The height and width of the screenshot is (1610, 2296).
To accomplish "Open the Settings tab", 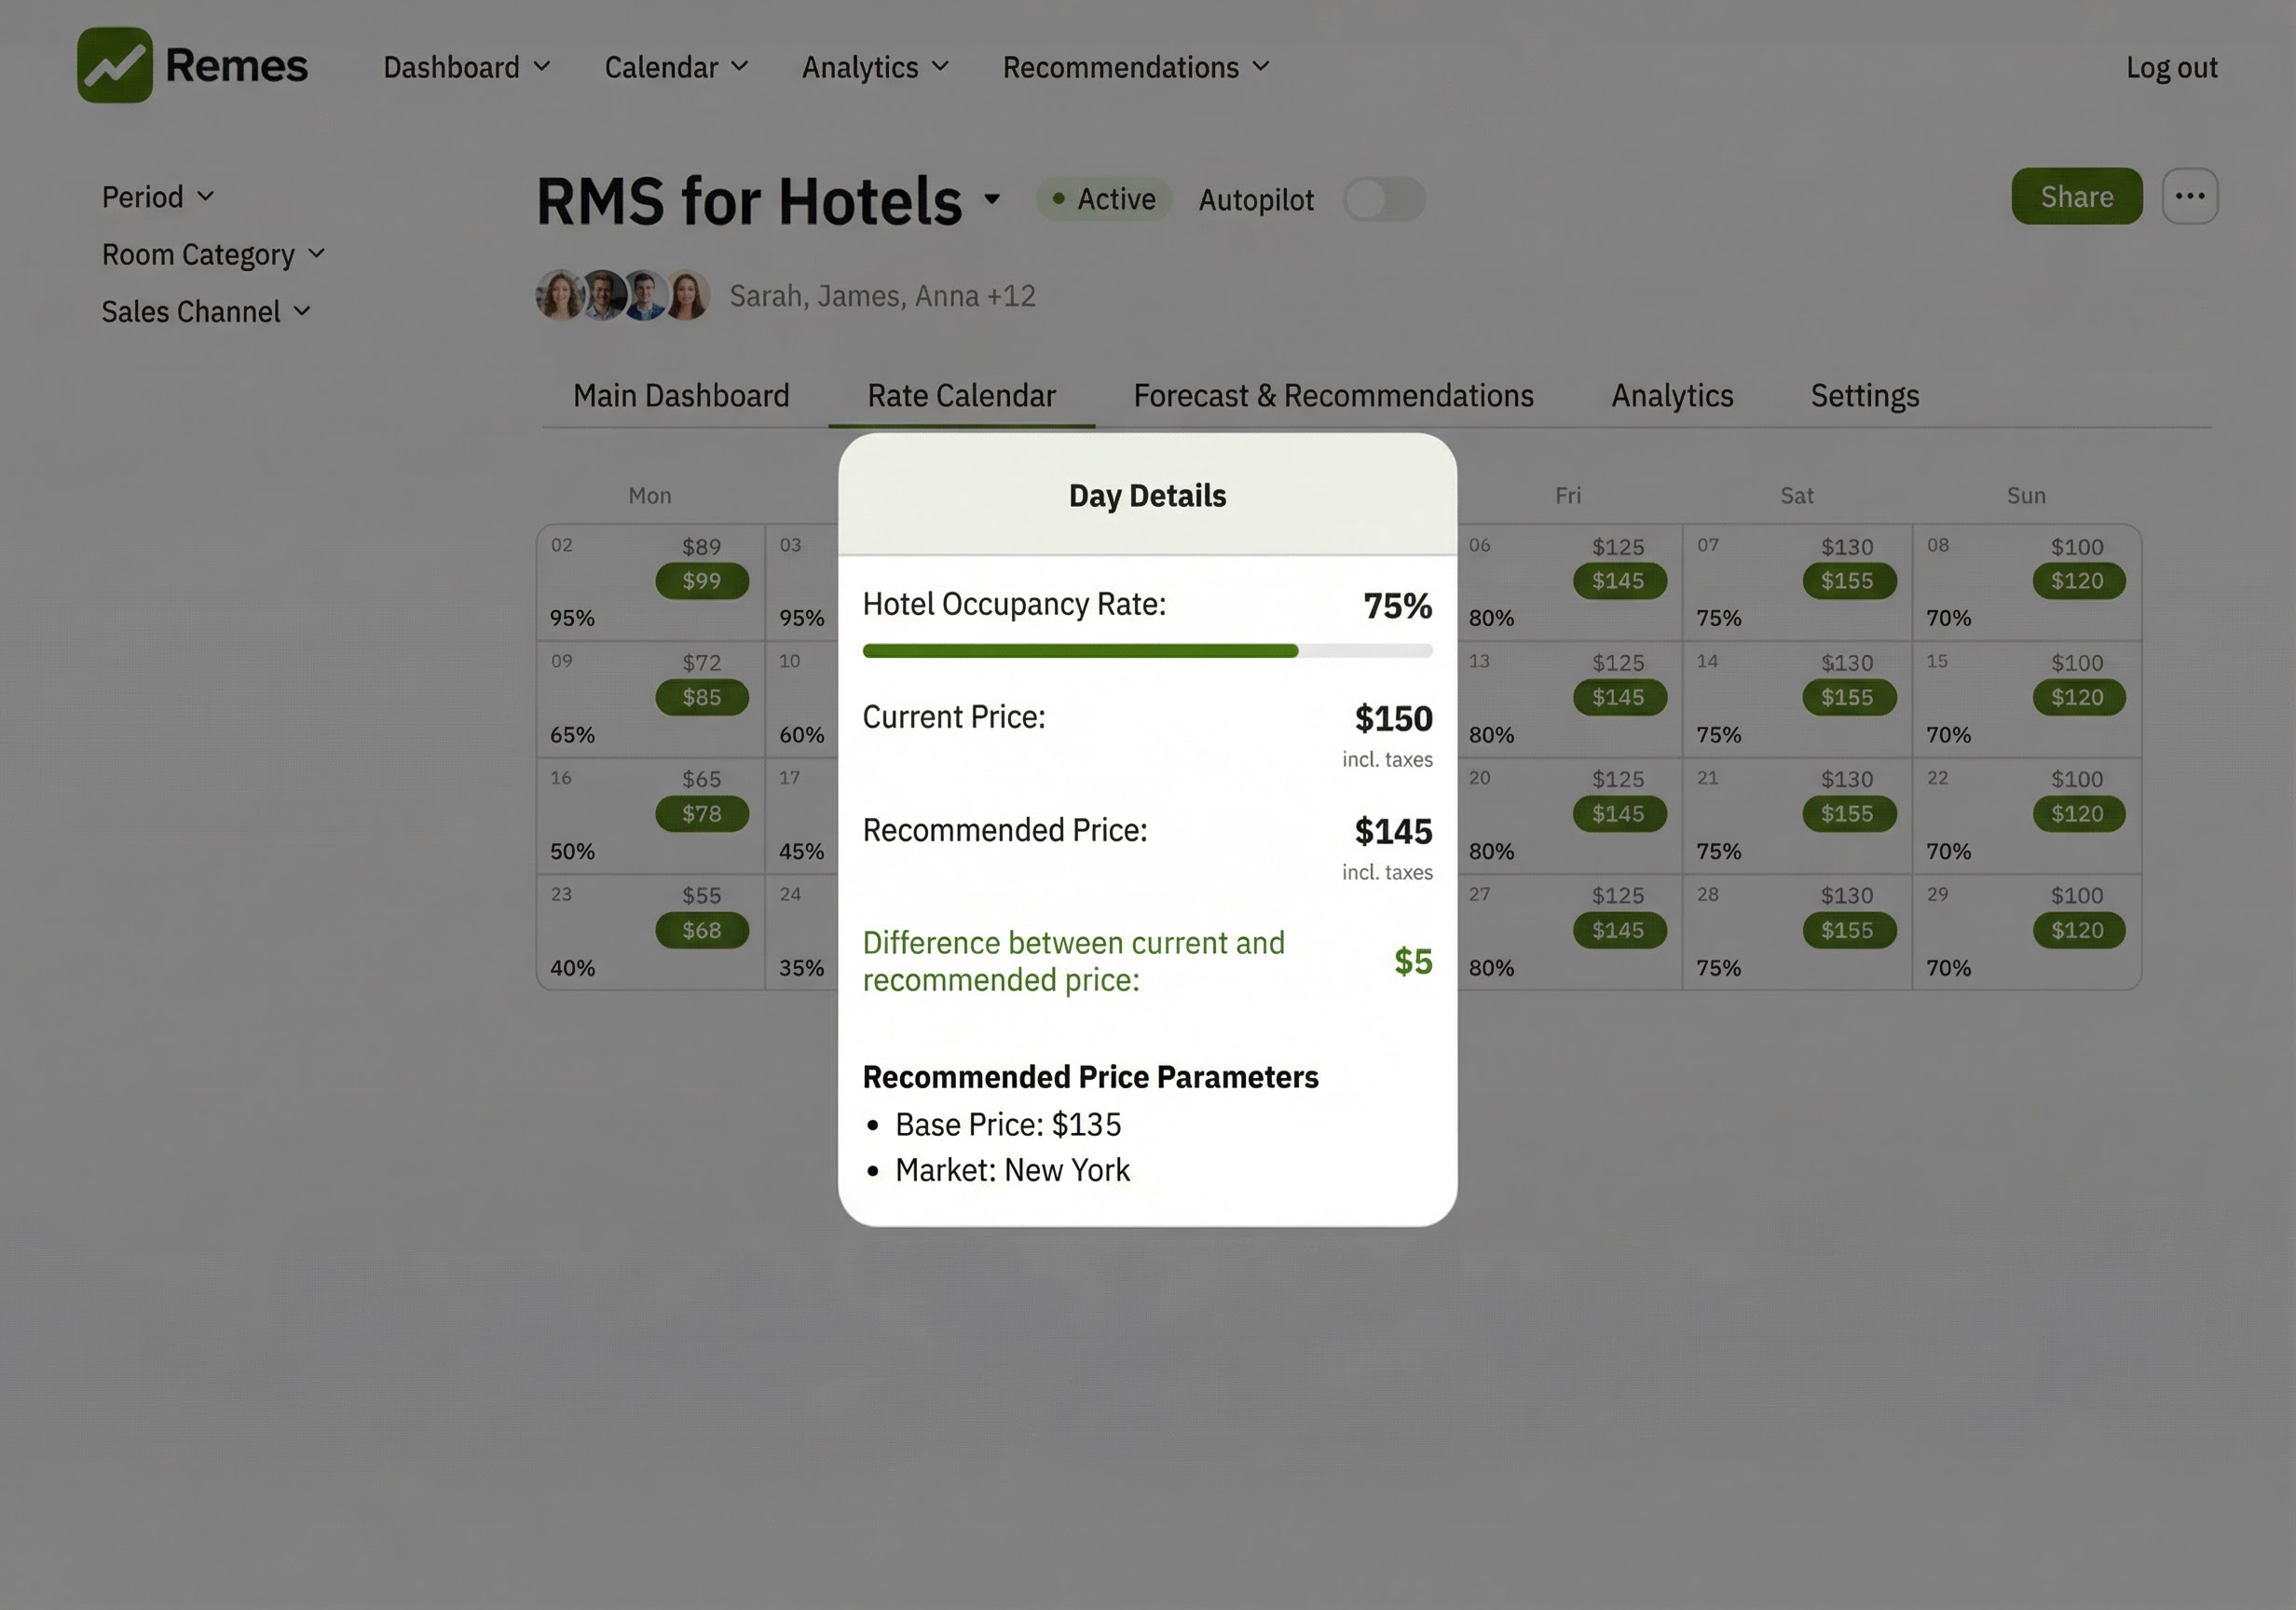I will pyautogui.click(x=1864, y=396).
